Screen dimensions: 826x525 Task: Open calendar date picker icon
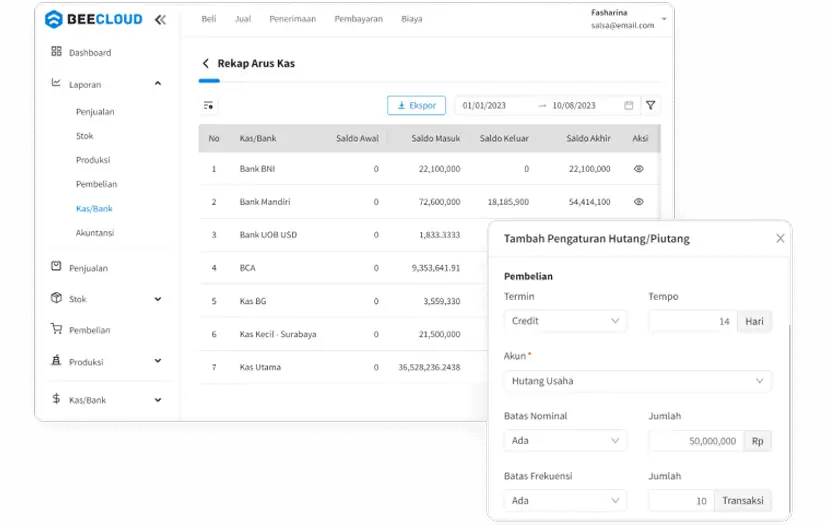click(628, 106)
